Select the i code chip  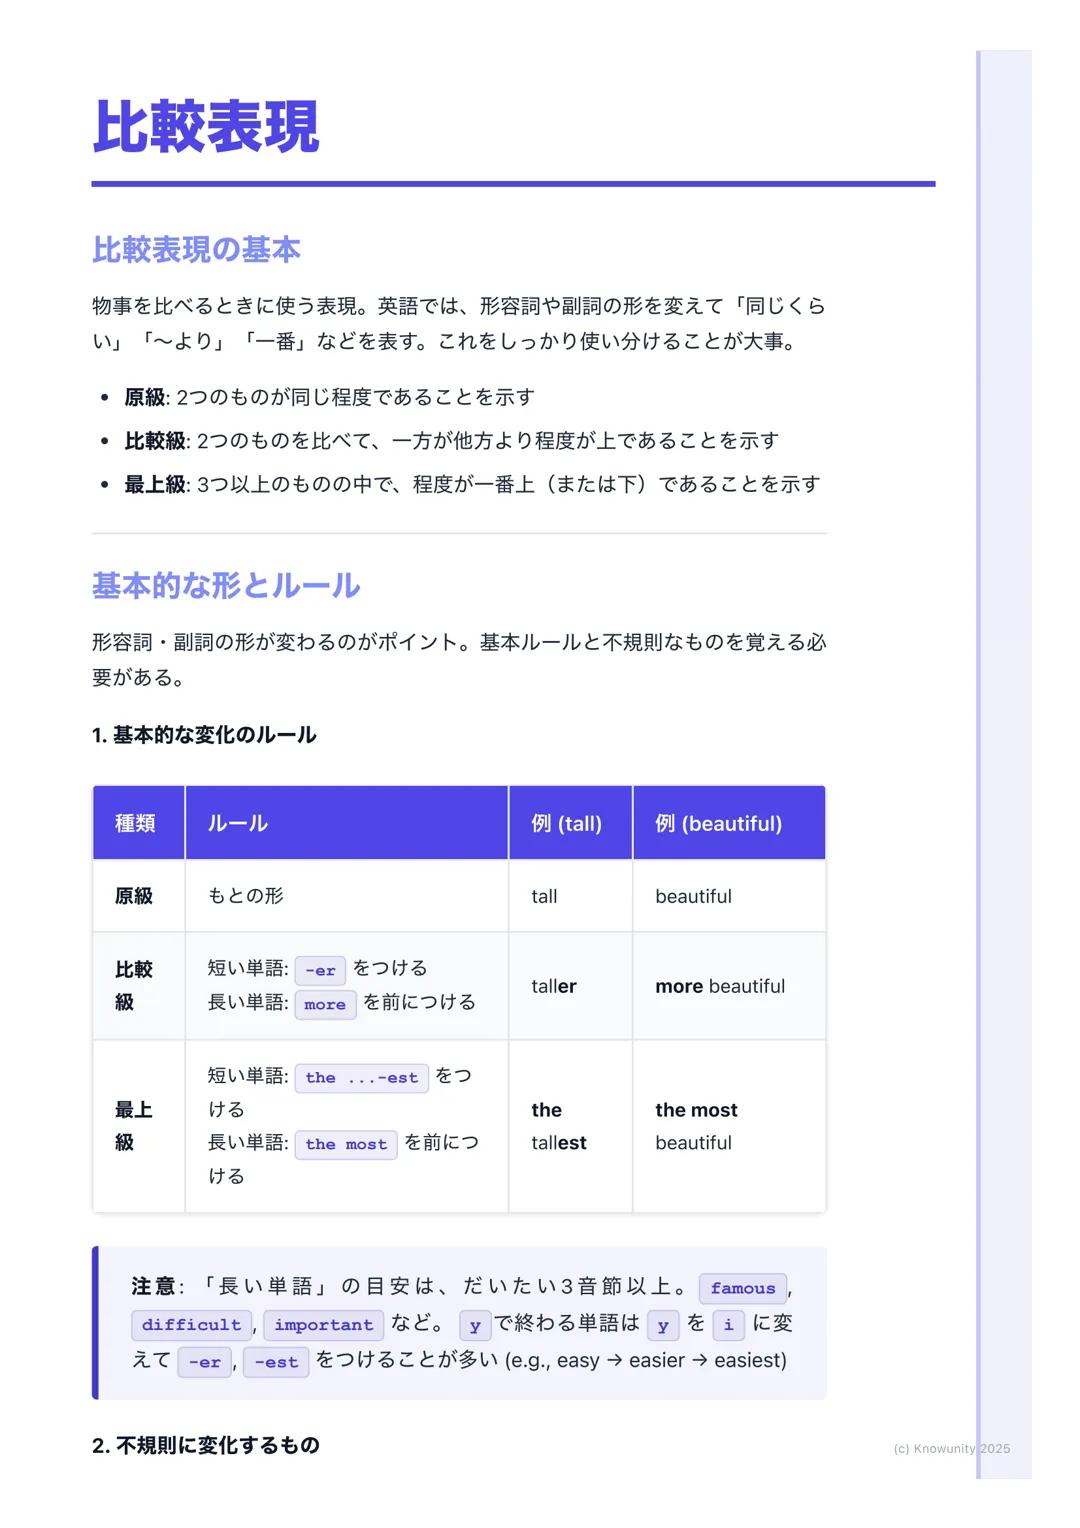pos(729,1324)
